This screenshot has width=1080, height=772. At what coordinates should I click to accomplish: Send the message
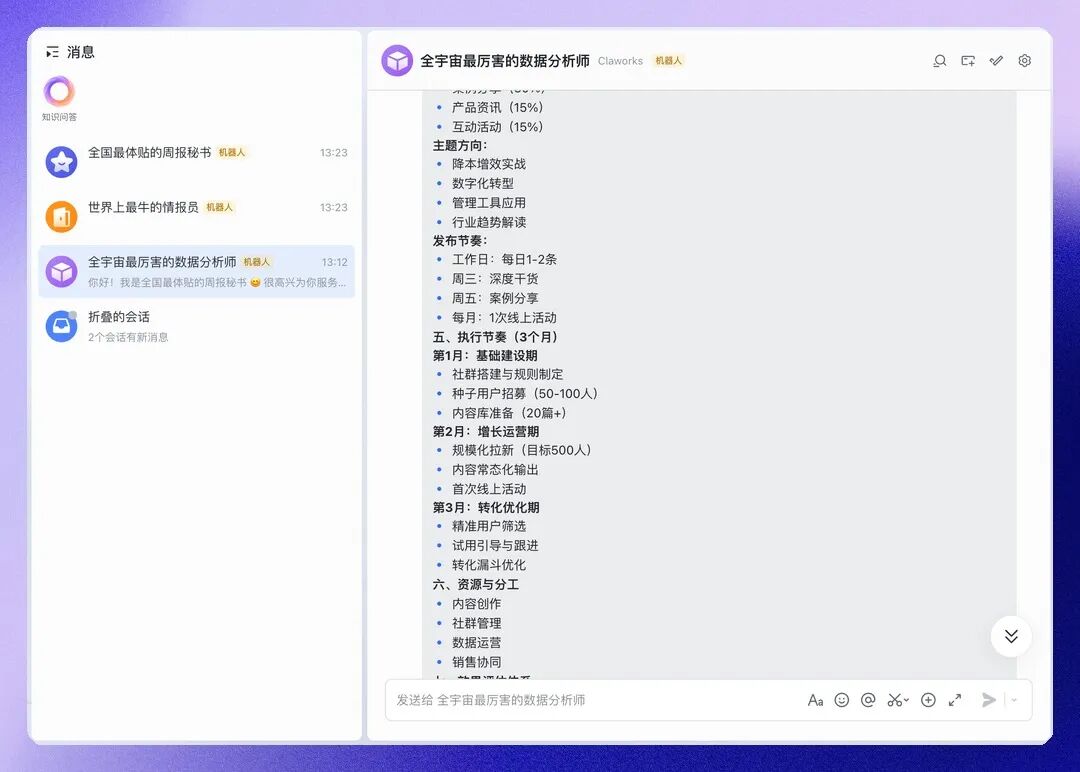(988, 700)
